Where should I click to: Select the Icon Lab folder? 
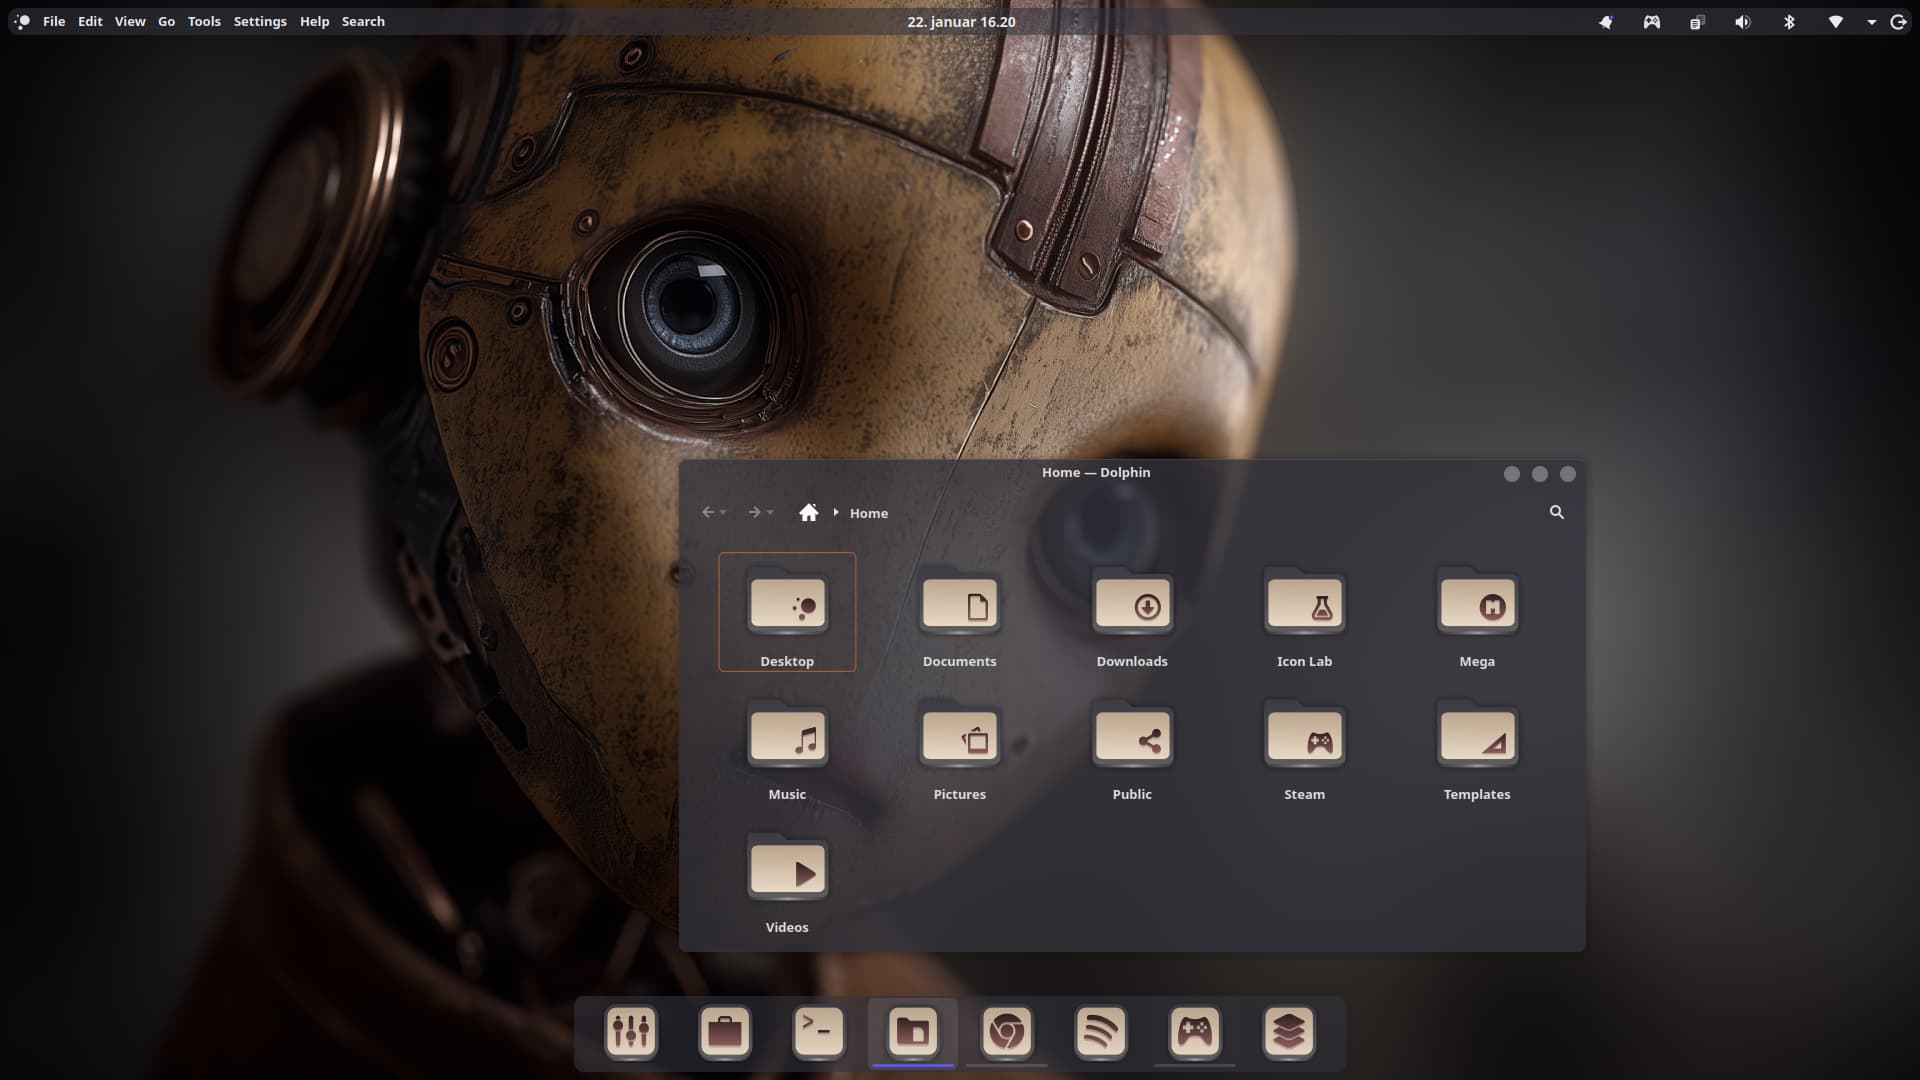tap(1304, 606)
